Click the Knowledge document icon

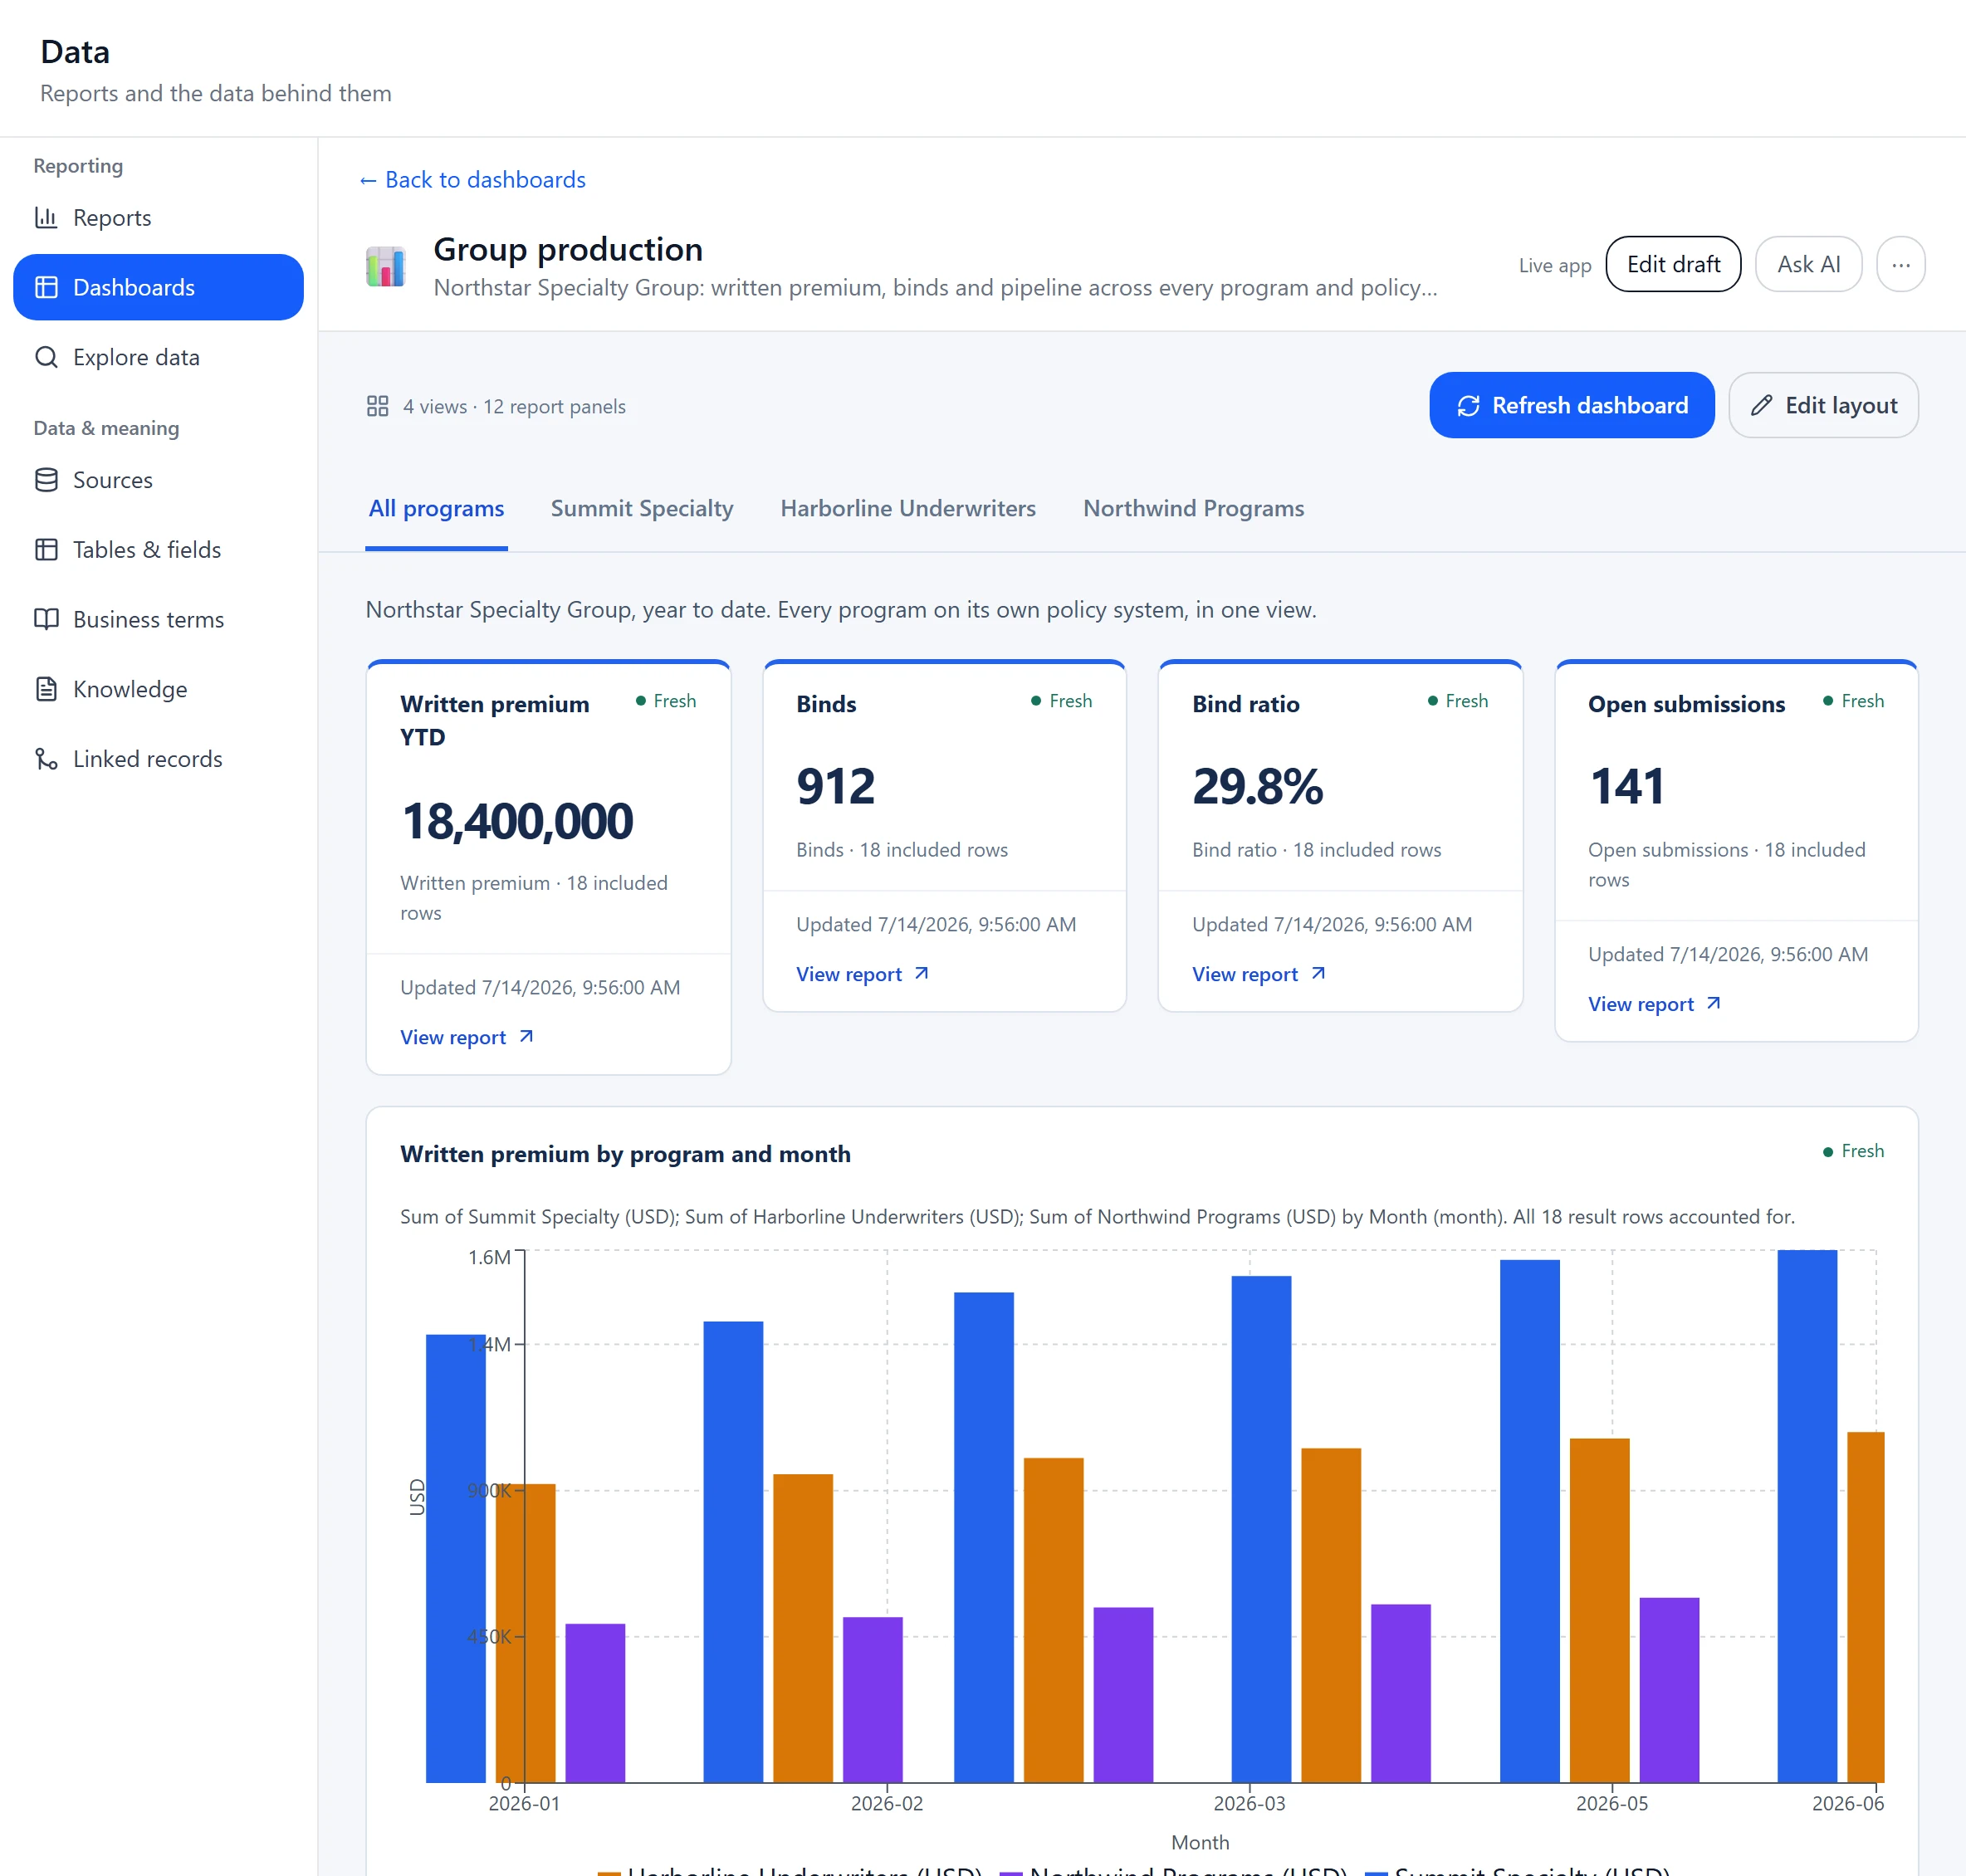click(46, 689)
